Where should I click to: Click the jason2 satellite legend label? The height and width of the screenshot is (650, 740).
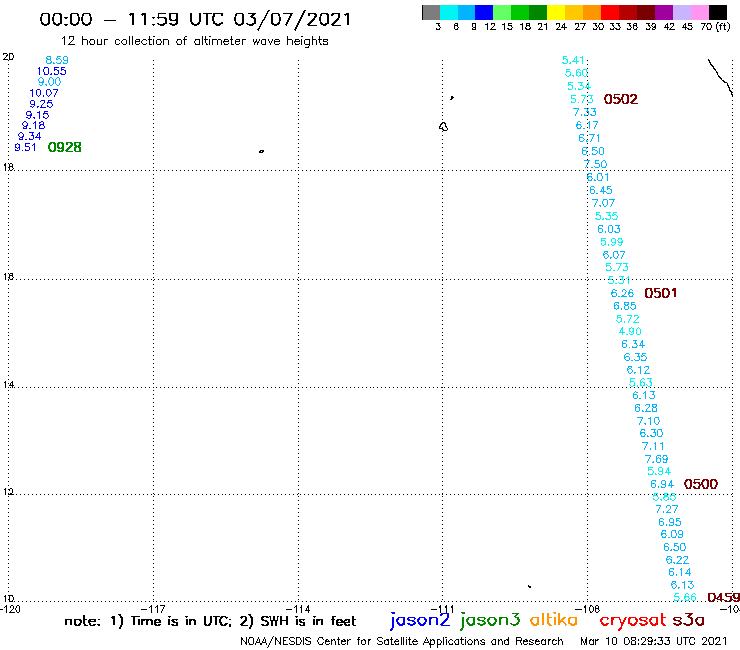tap(420, 620)
